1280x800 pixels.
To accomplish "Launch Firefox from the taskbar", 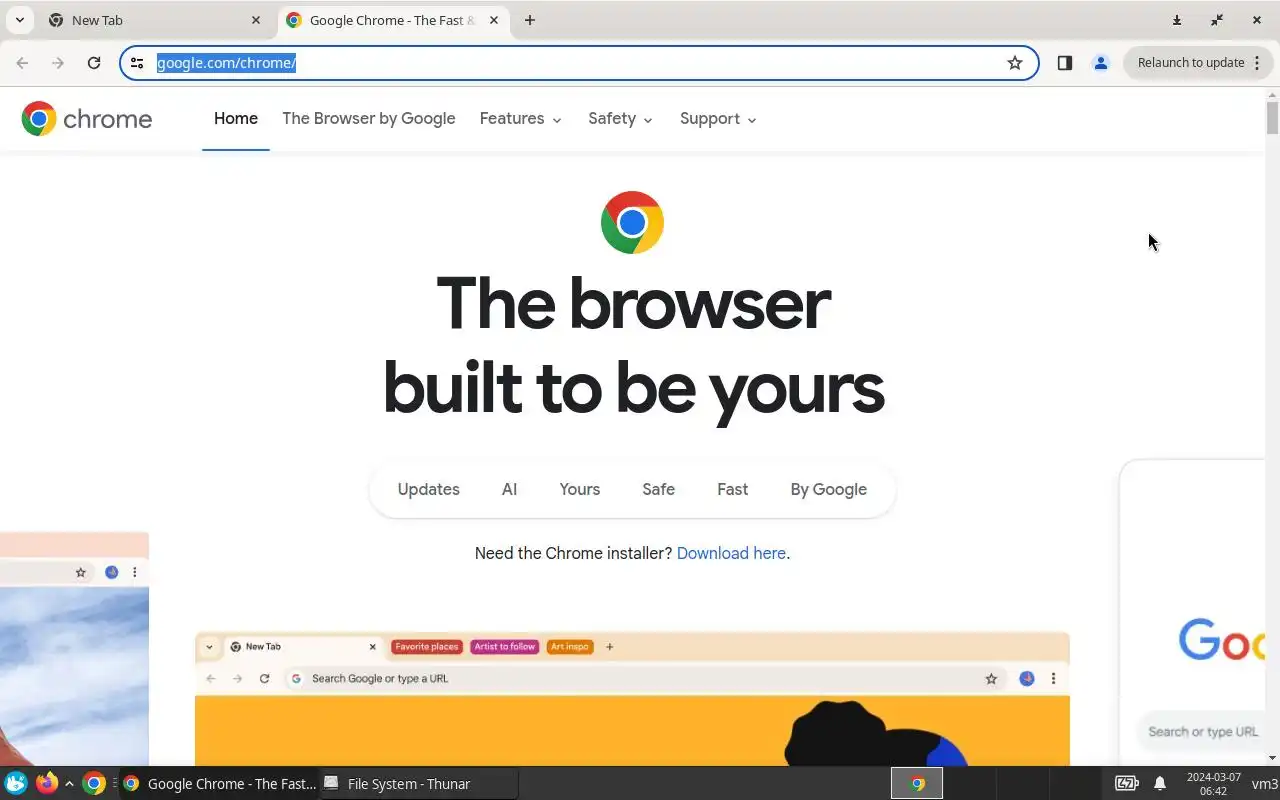I will pos(46,783).
